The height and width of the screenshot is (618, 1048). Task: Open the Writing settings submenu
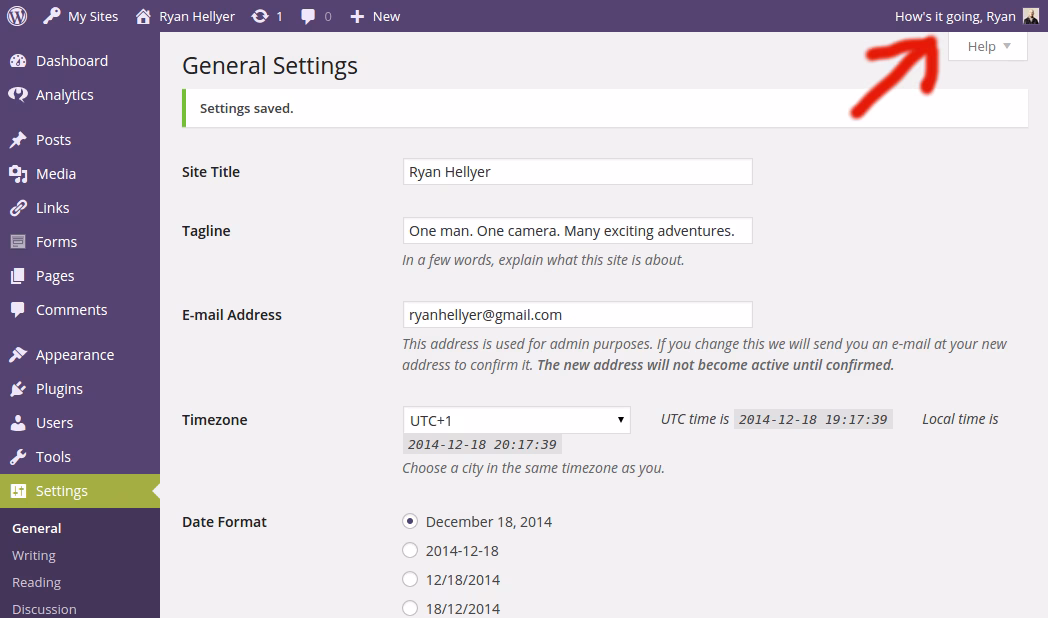[x=34, y=555]
